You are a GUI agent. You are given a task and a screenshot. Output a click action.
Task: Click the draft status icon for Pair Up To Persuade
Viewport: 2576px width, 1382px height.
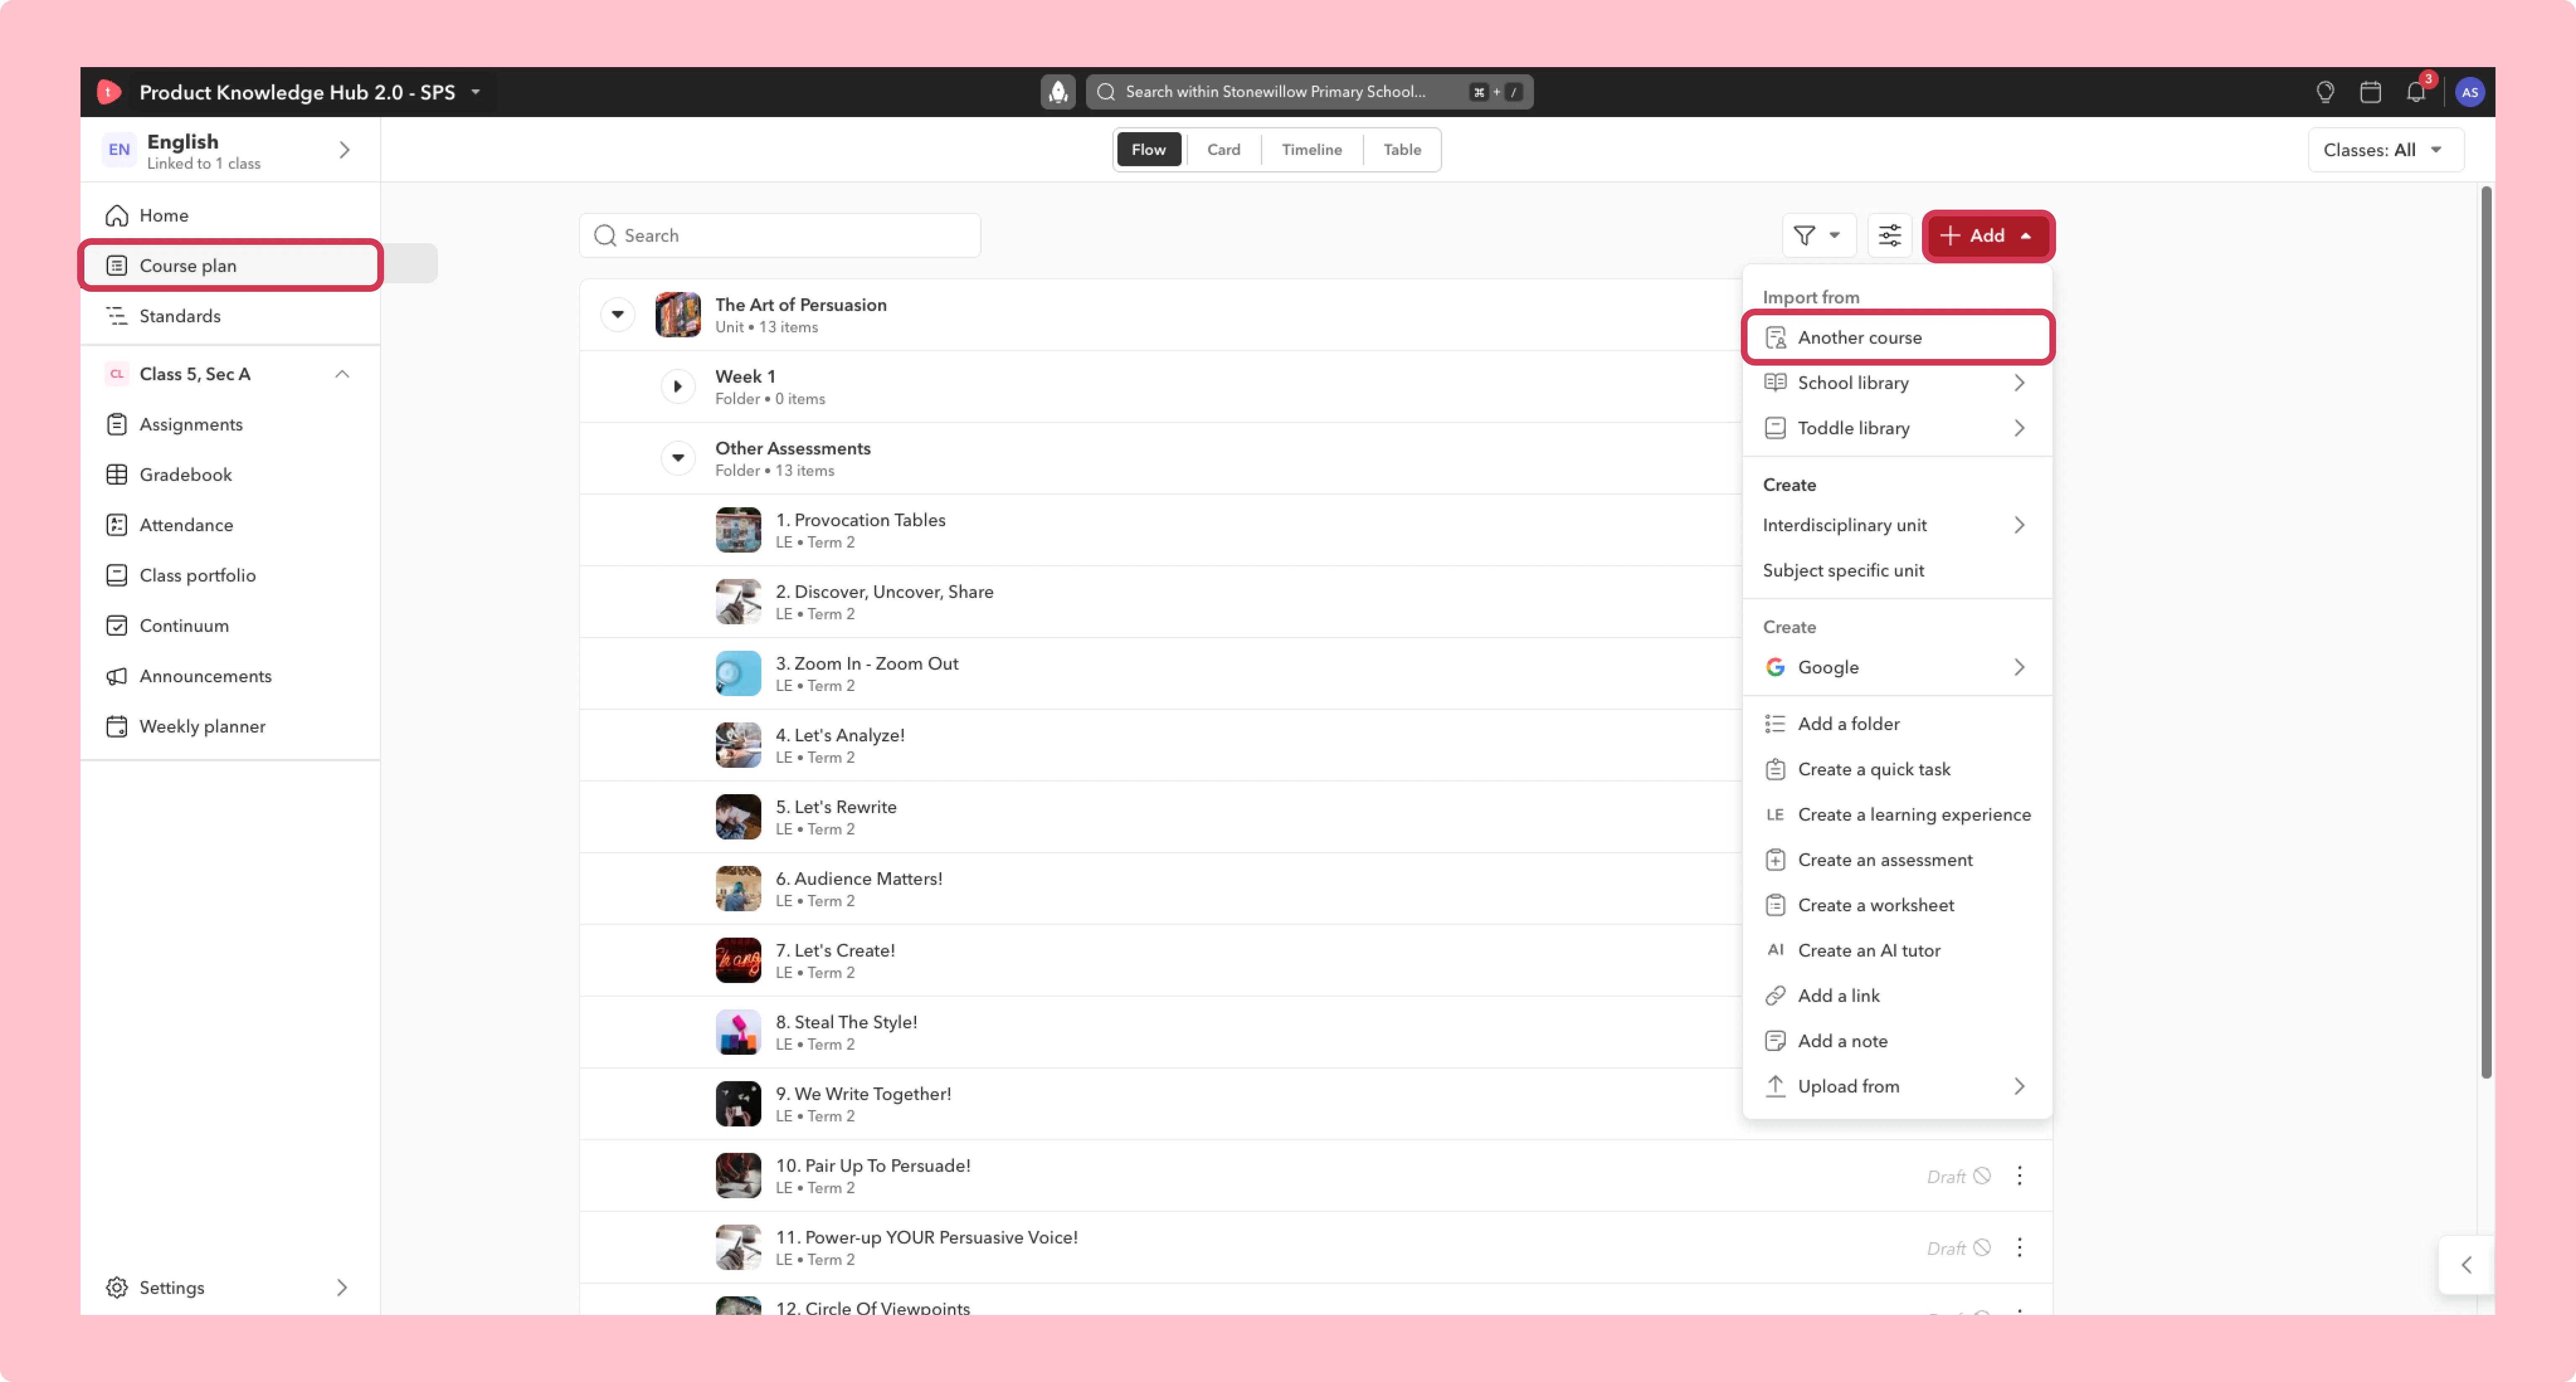pyautogui.click(x=1981, y=1176)
